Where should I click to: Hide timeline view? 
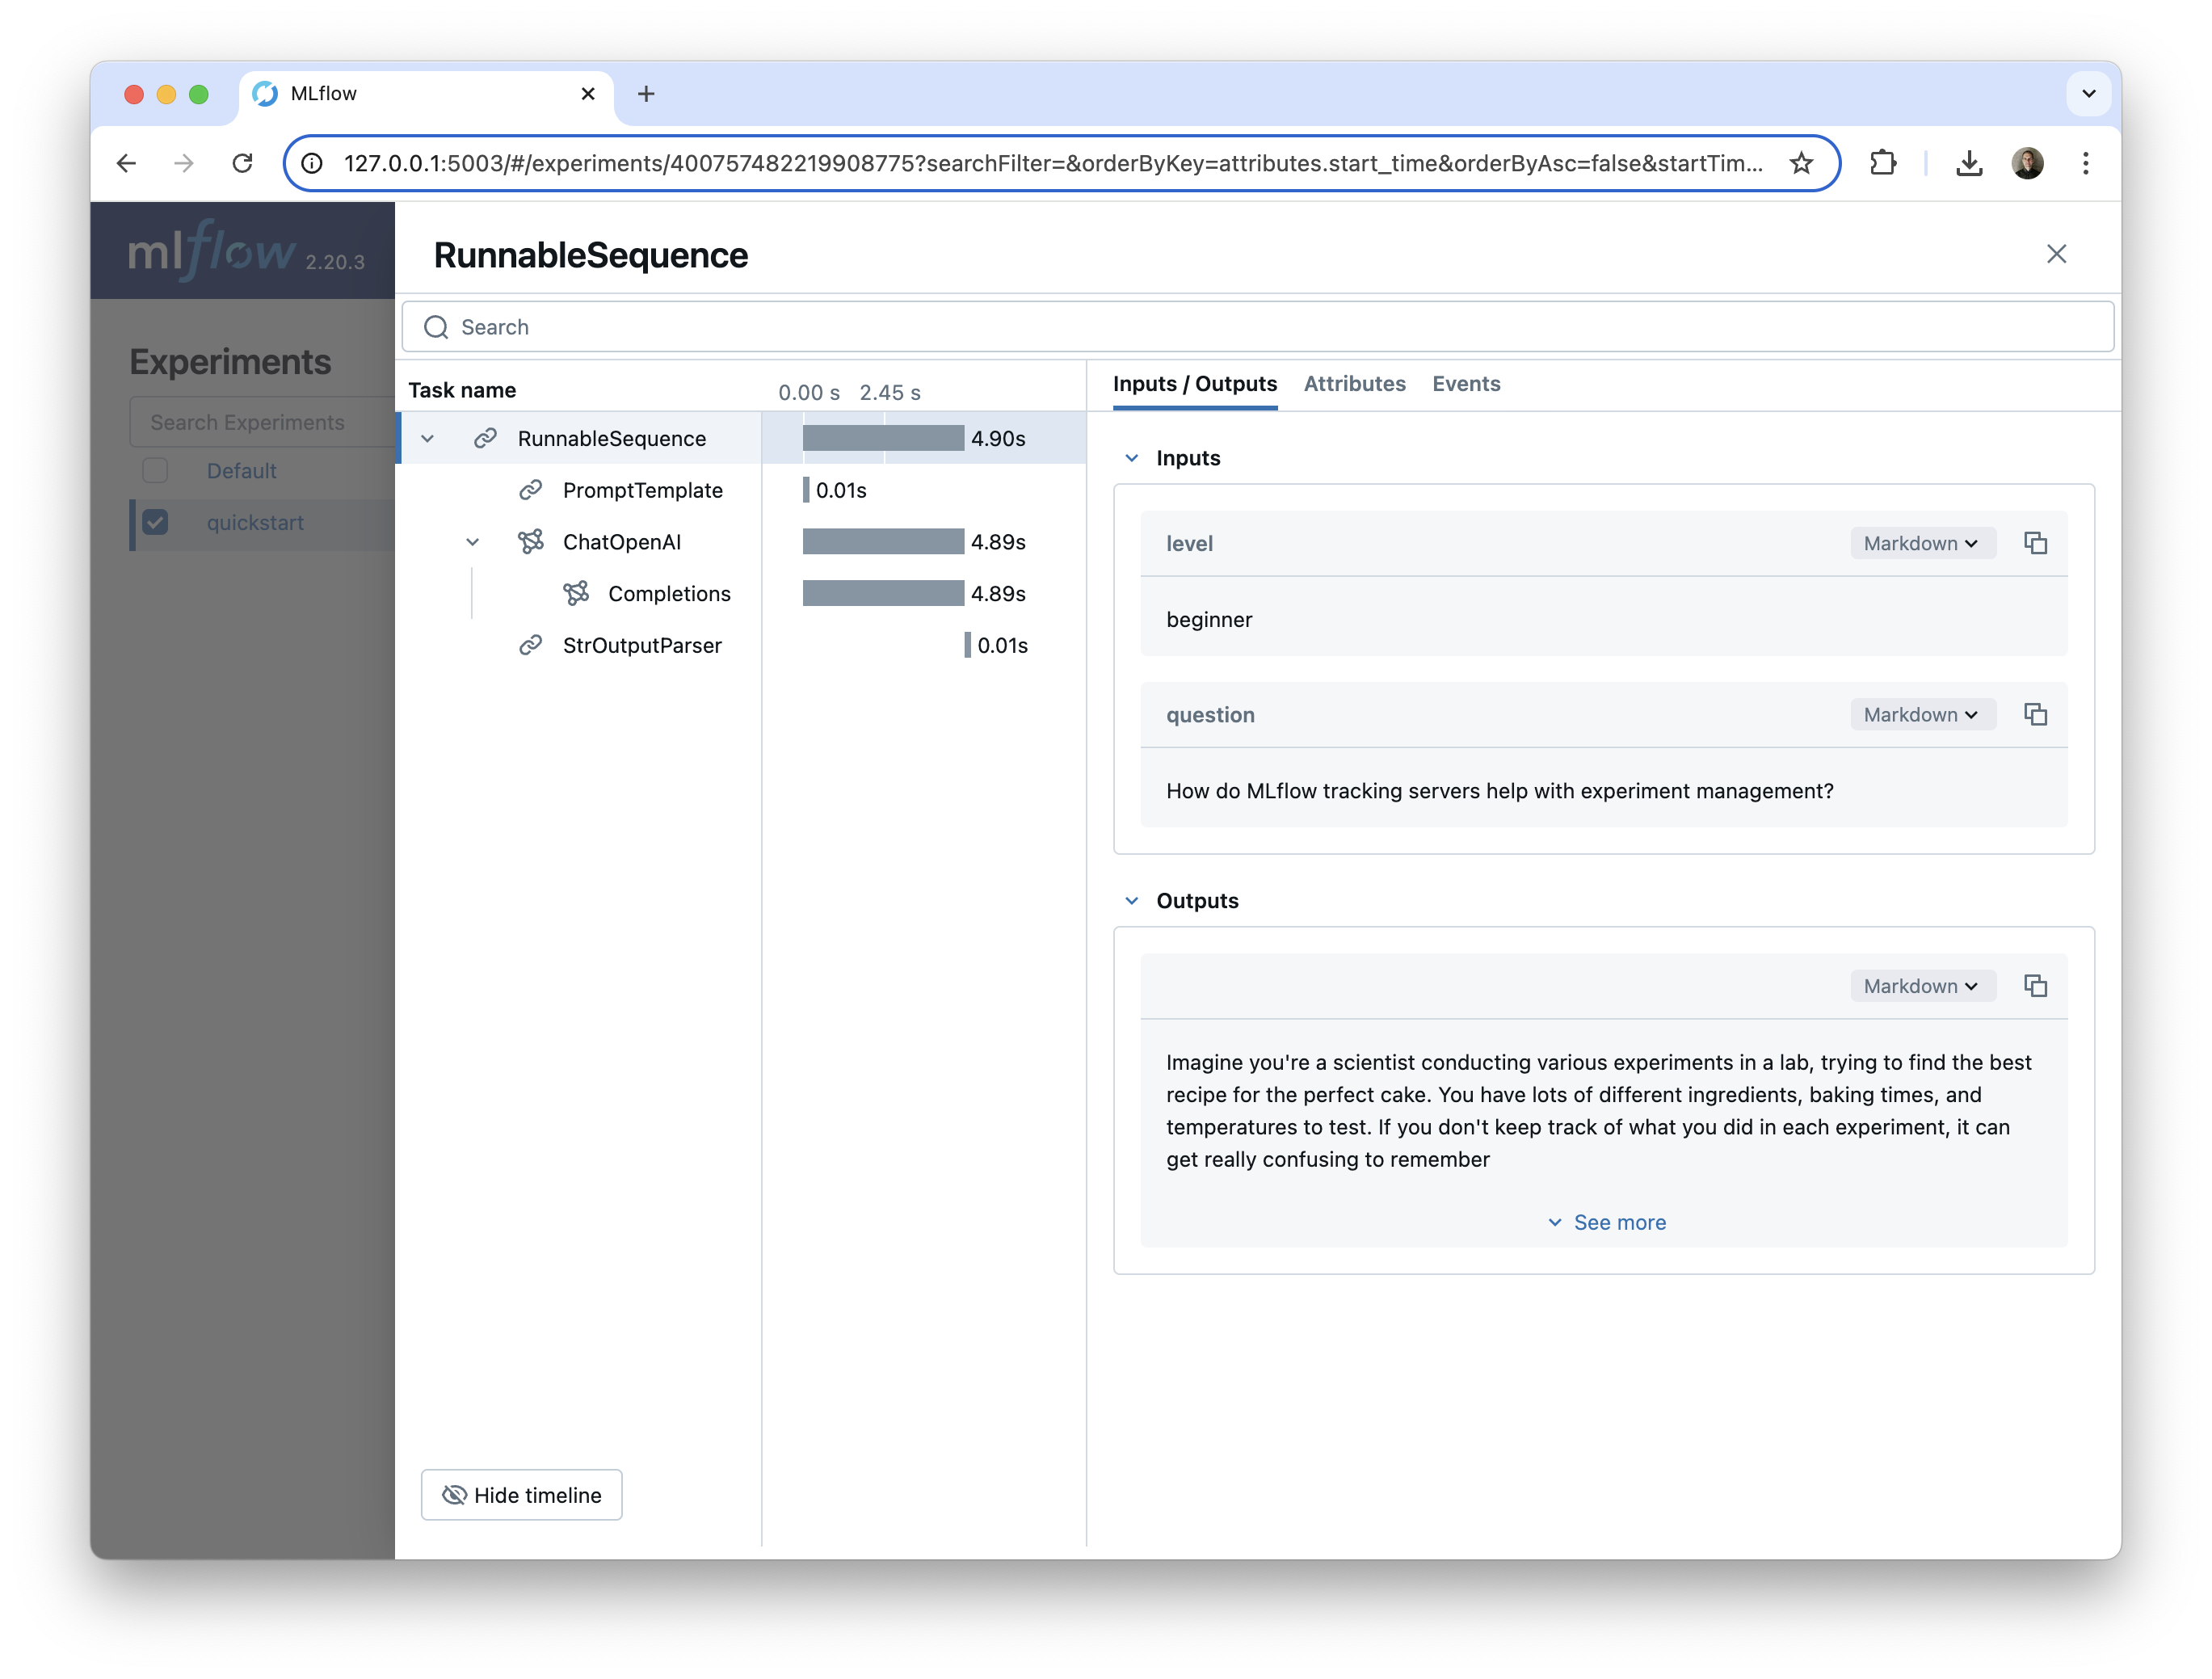point(521,1494)
